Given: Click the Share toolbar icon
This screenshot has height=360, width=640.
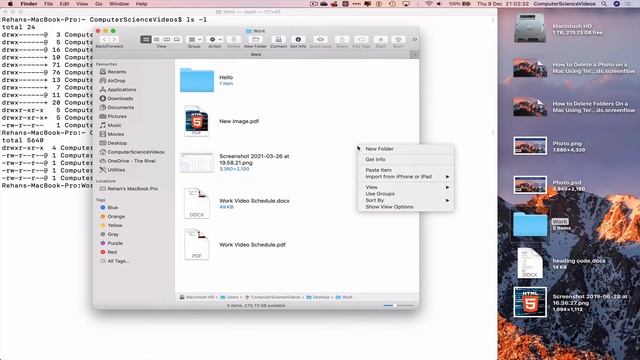Looking at the screenshot, I should pyautogui.click(x=342, y=40).
